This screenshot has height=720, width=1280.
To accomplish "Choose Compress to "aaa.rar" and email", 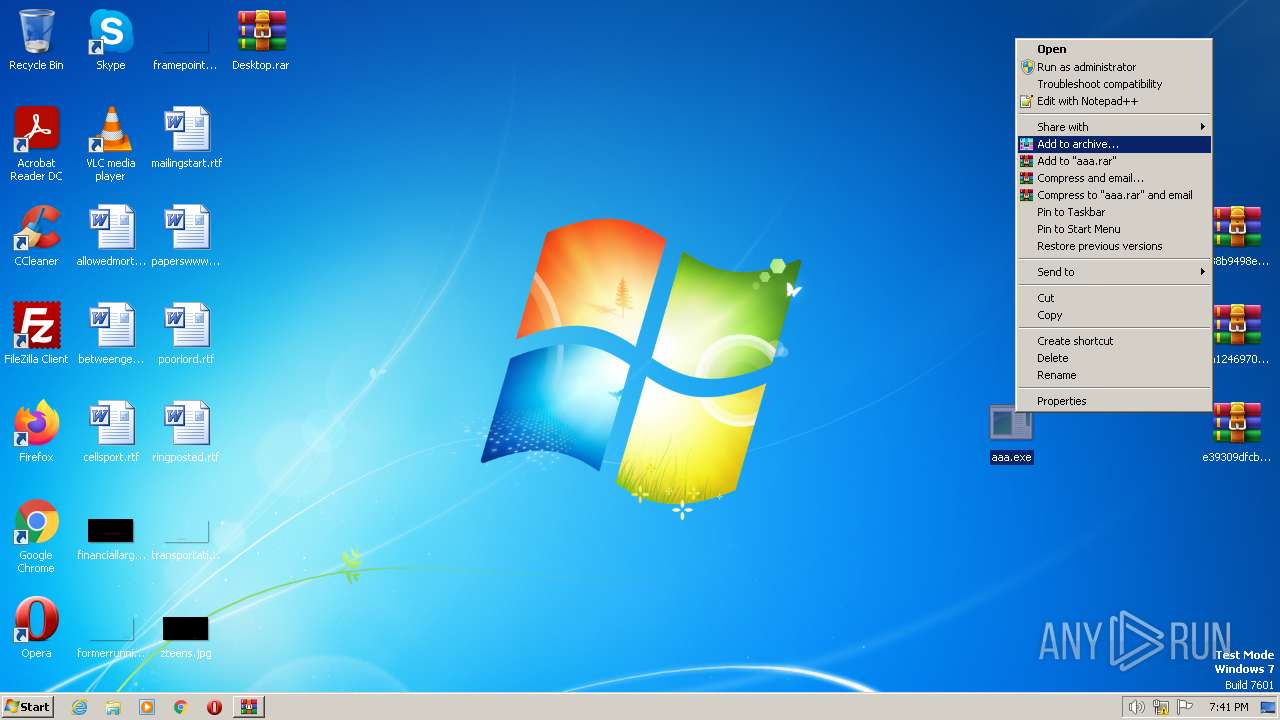I will point(1114,195).
